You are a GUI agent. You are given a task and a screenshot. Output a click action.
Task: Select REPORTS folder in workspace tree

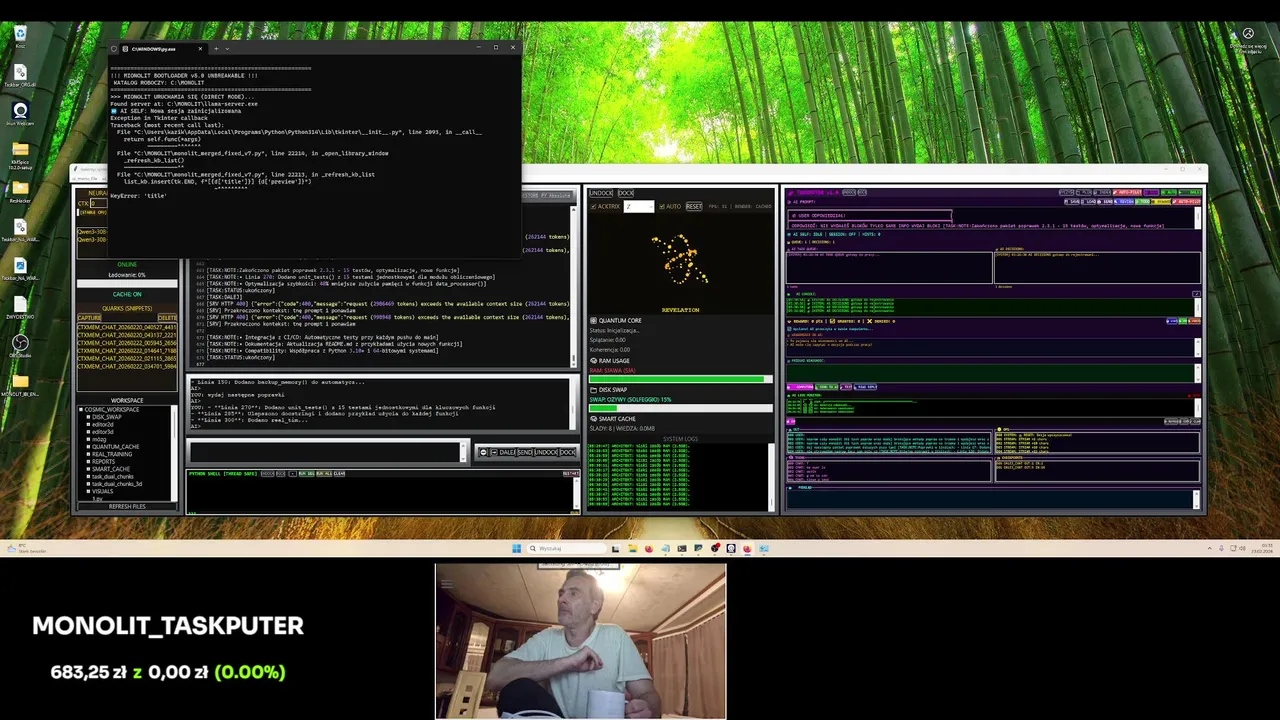coord(104,461)
